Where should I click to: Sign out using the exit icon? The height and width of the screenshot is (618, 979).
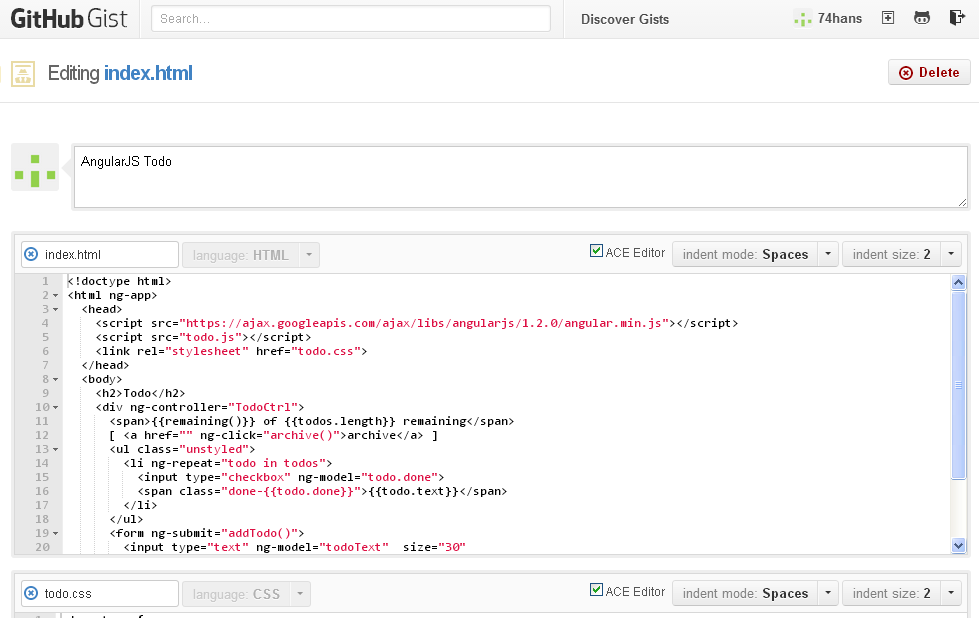(957, 17)
